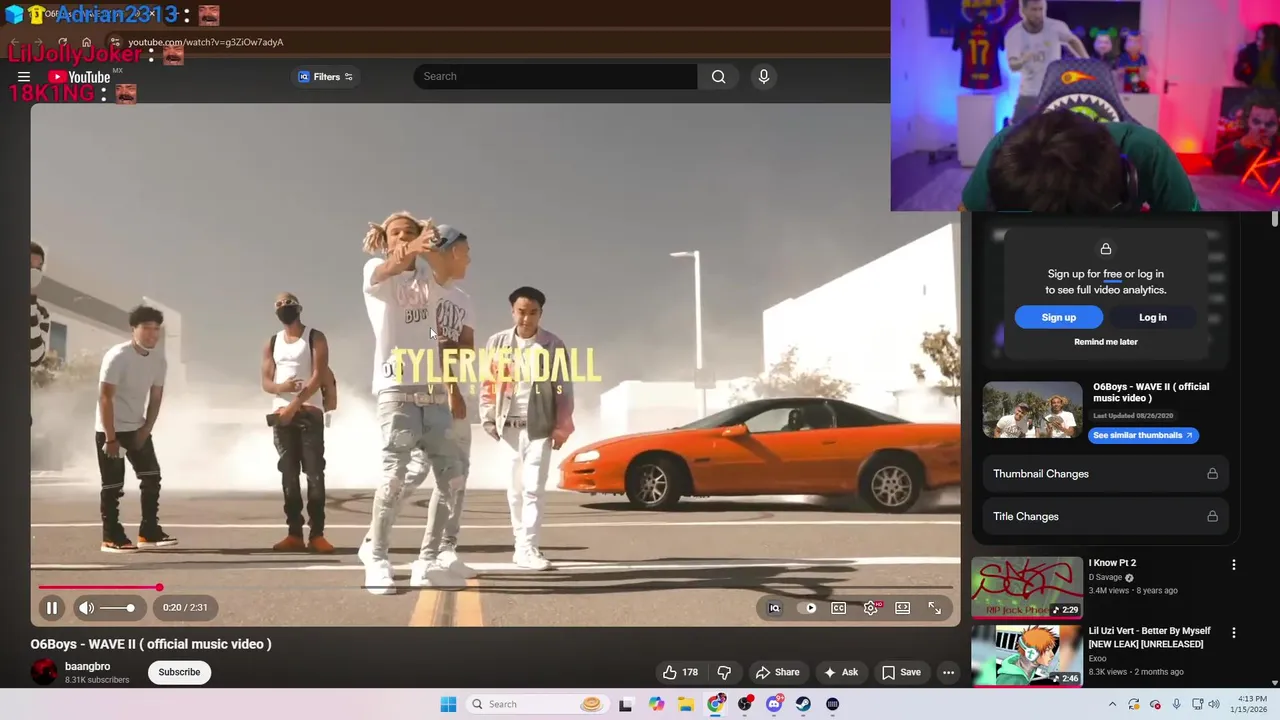The width and height of the screenshot is (1280, 720).
Task: Click the search magnifier button
Action: coord(718,77)
